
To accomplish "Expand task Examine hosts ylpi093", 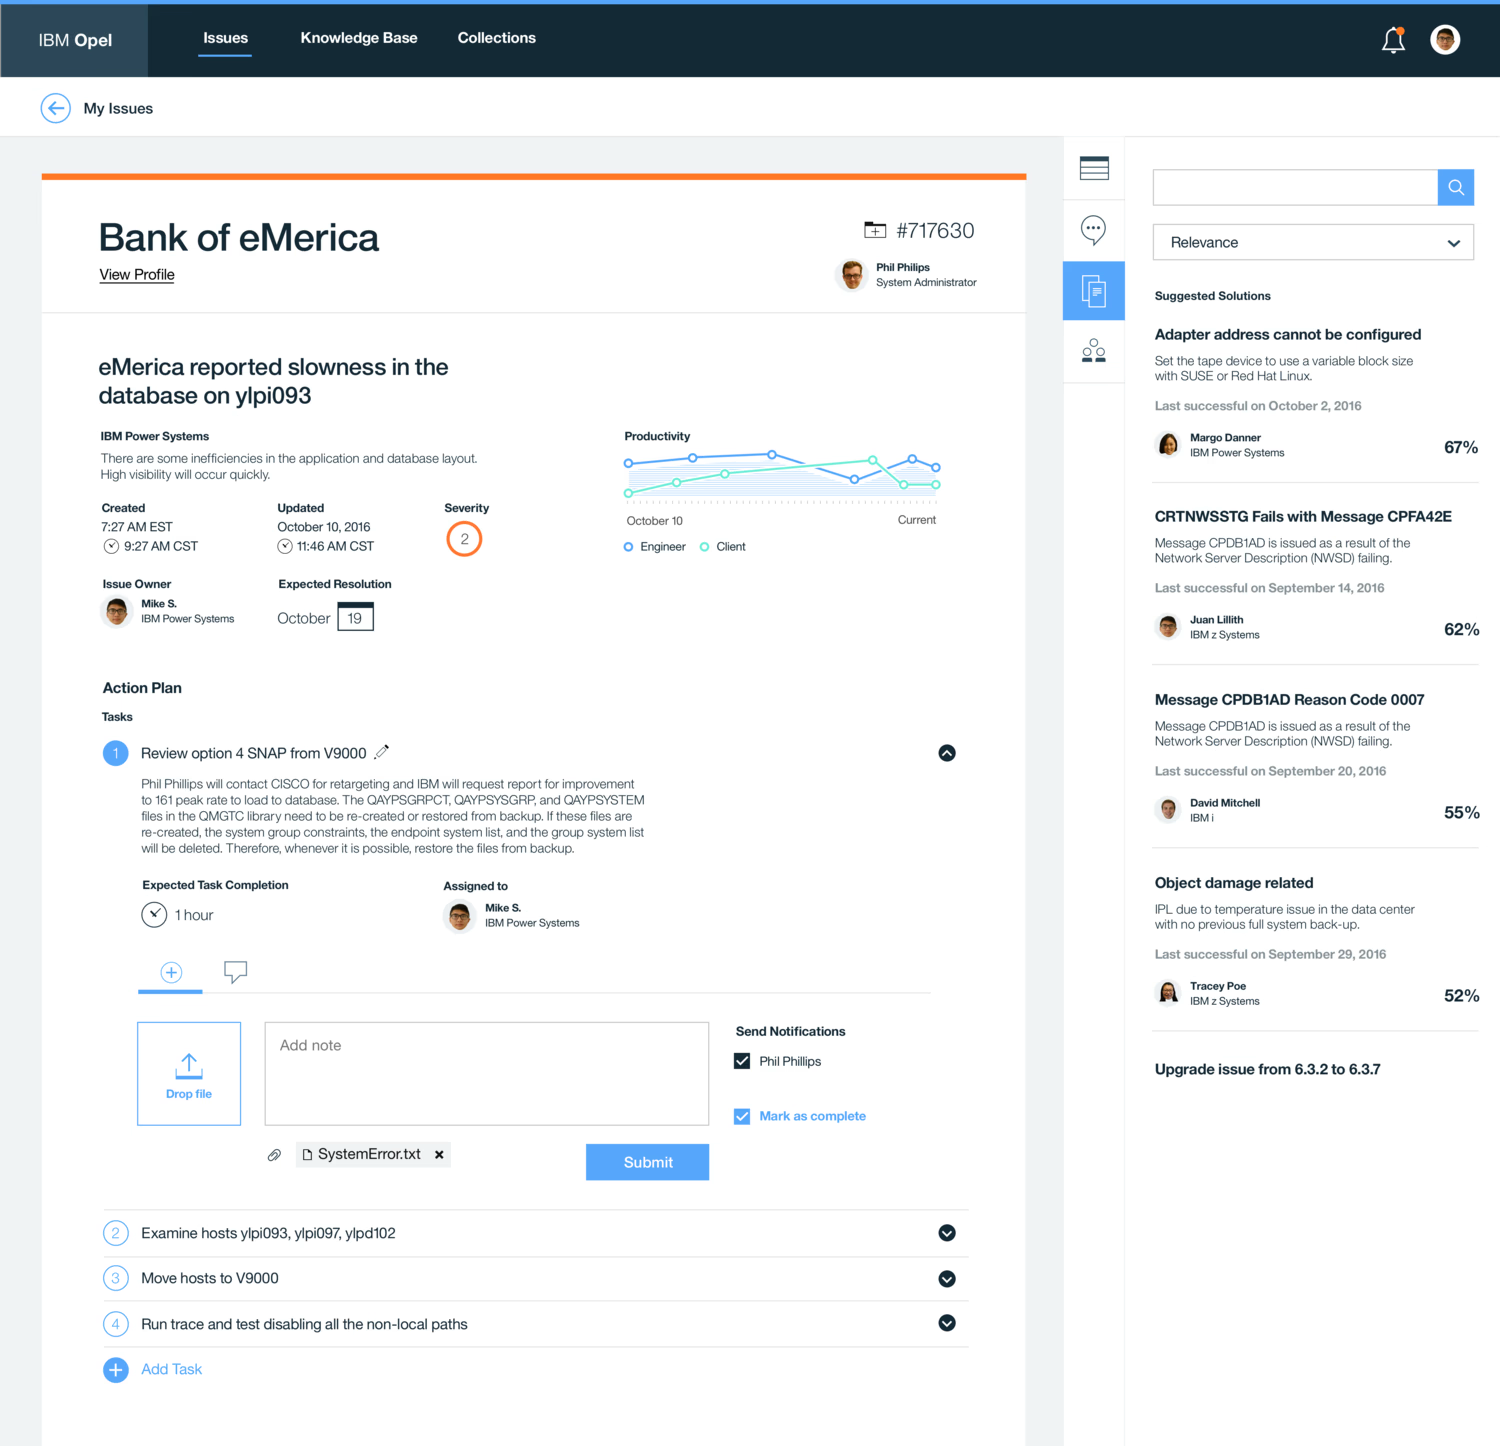I will tap(947, 1233).
